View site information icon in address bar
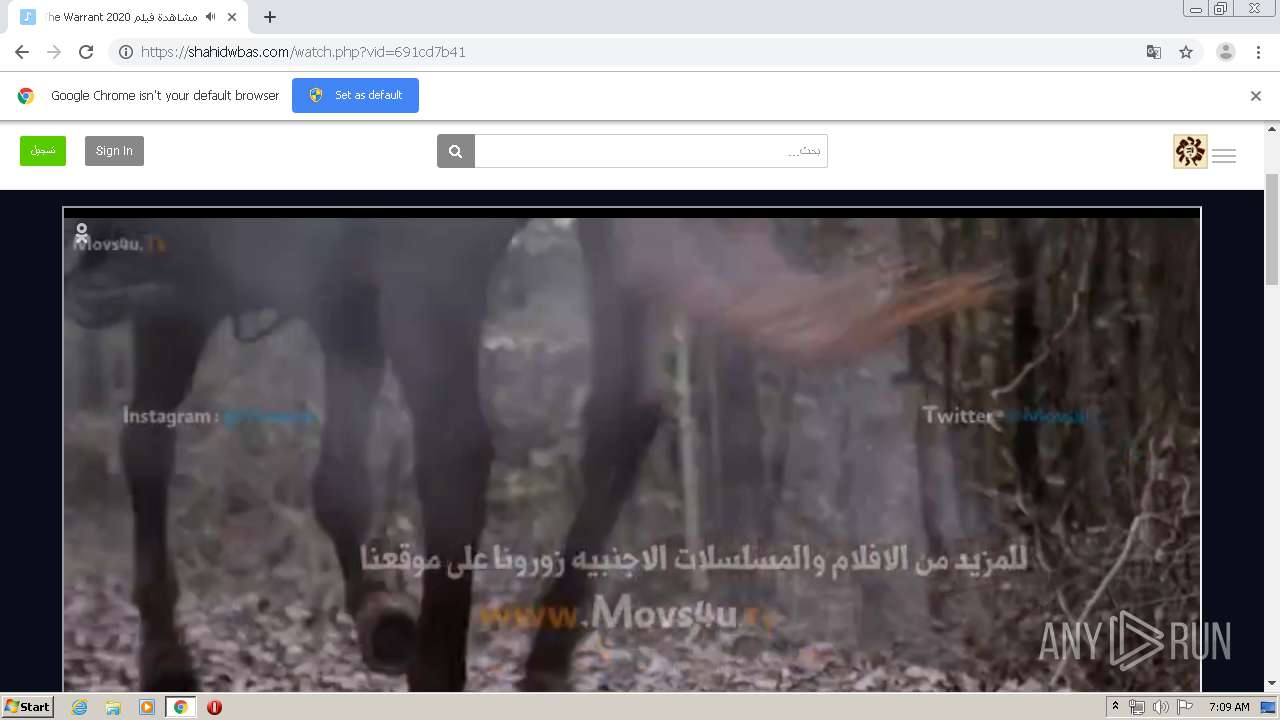Screen dimensions: 1280x720 click(126, 52)
